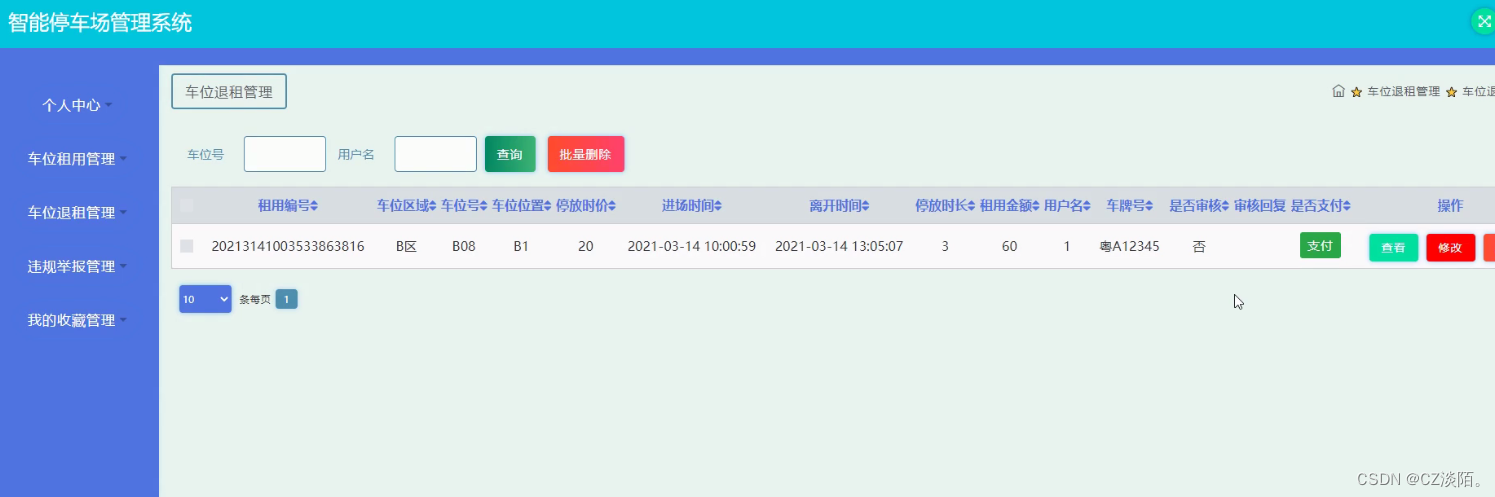Click rental number 20213141003533863816 cell

point(288,246)
